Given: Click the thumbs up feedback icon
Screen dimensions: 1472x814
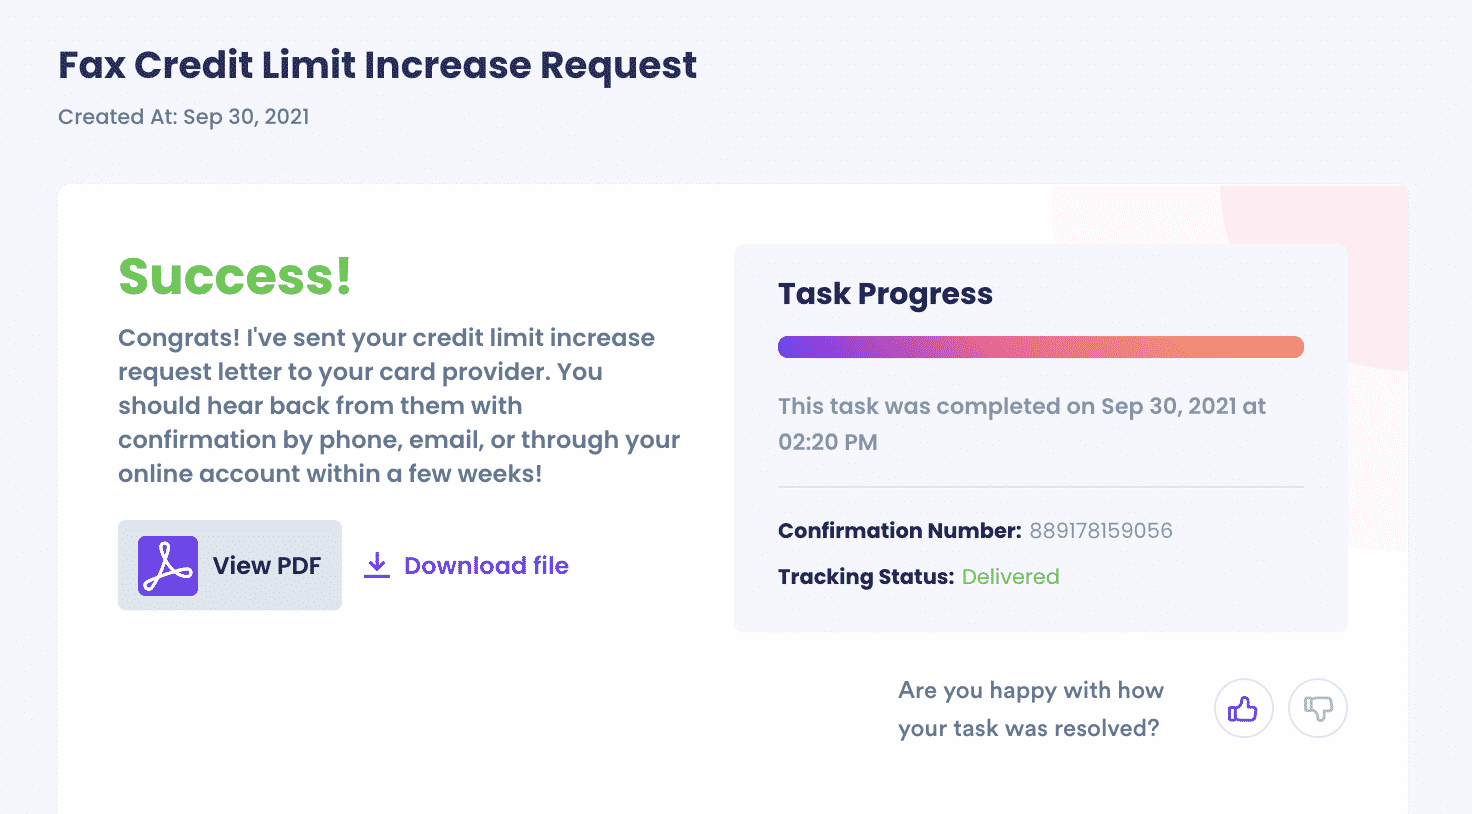Looking at the screenshot, I should (1243, 708).
